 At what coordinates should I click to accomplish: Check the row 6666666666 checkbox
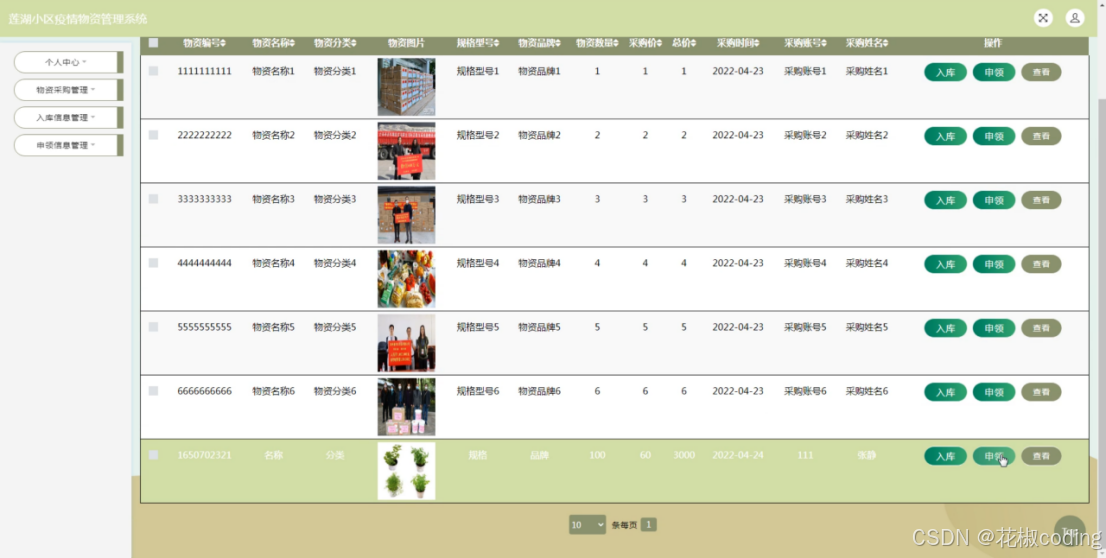tap(153, 391)
